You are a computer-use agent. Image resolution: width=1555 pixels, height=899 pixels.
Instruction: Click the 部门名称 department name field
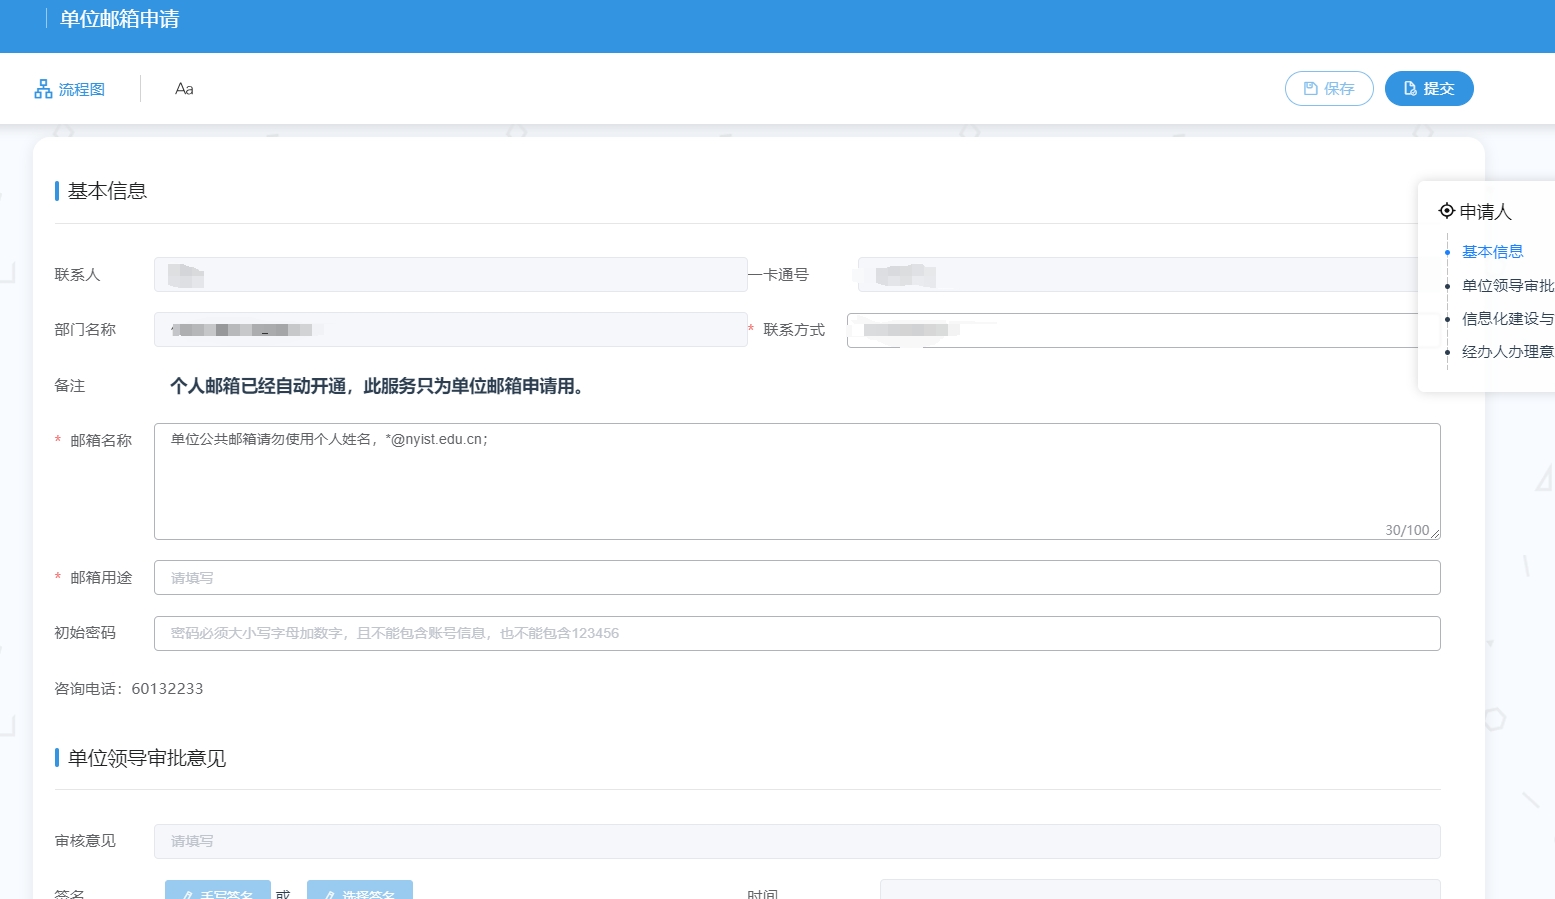(450, 330)
